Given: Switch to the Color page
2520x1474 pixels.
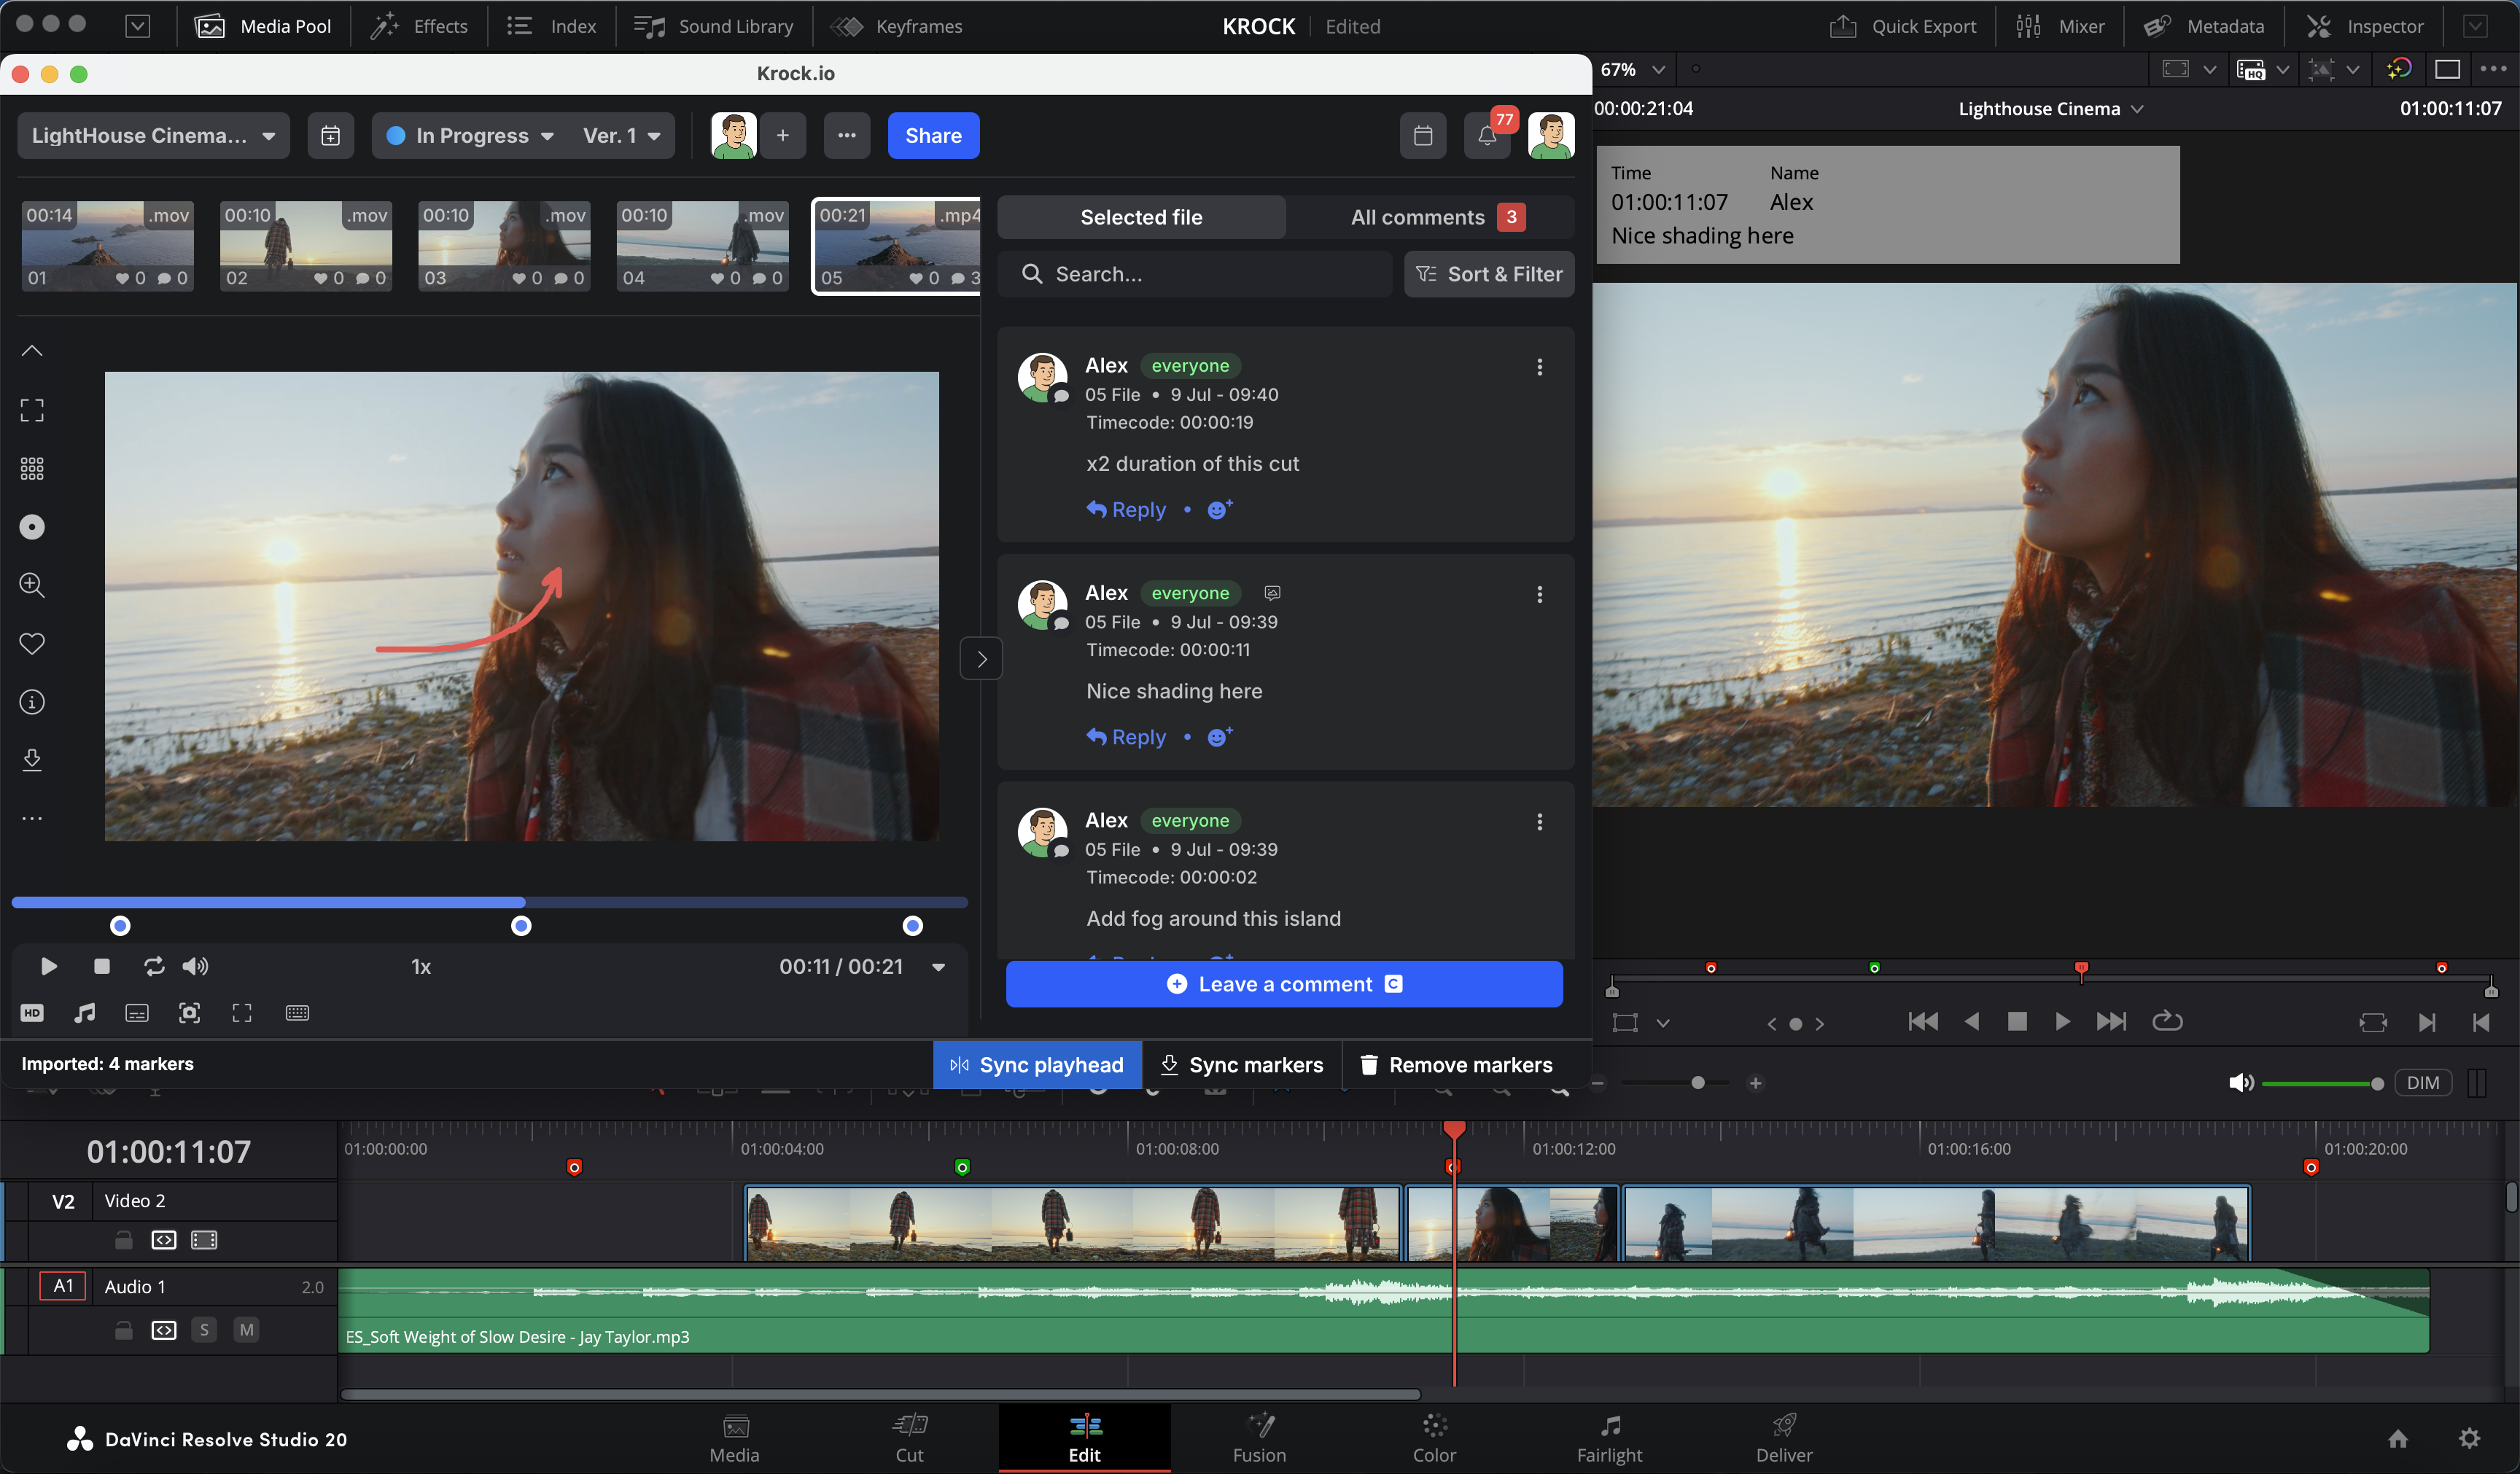Looking at the screenshot, I should click(x=1434, y=1438).
